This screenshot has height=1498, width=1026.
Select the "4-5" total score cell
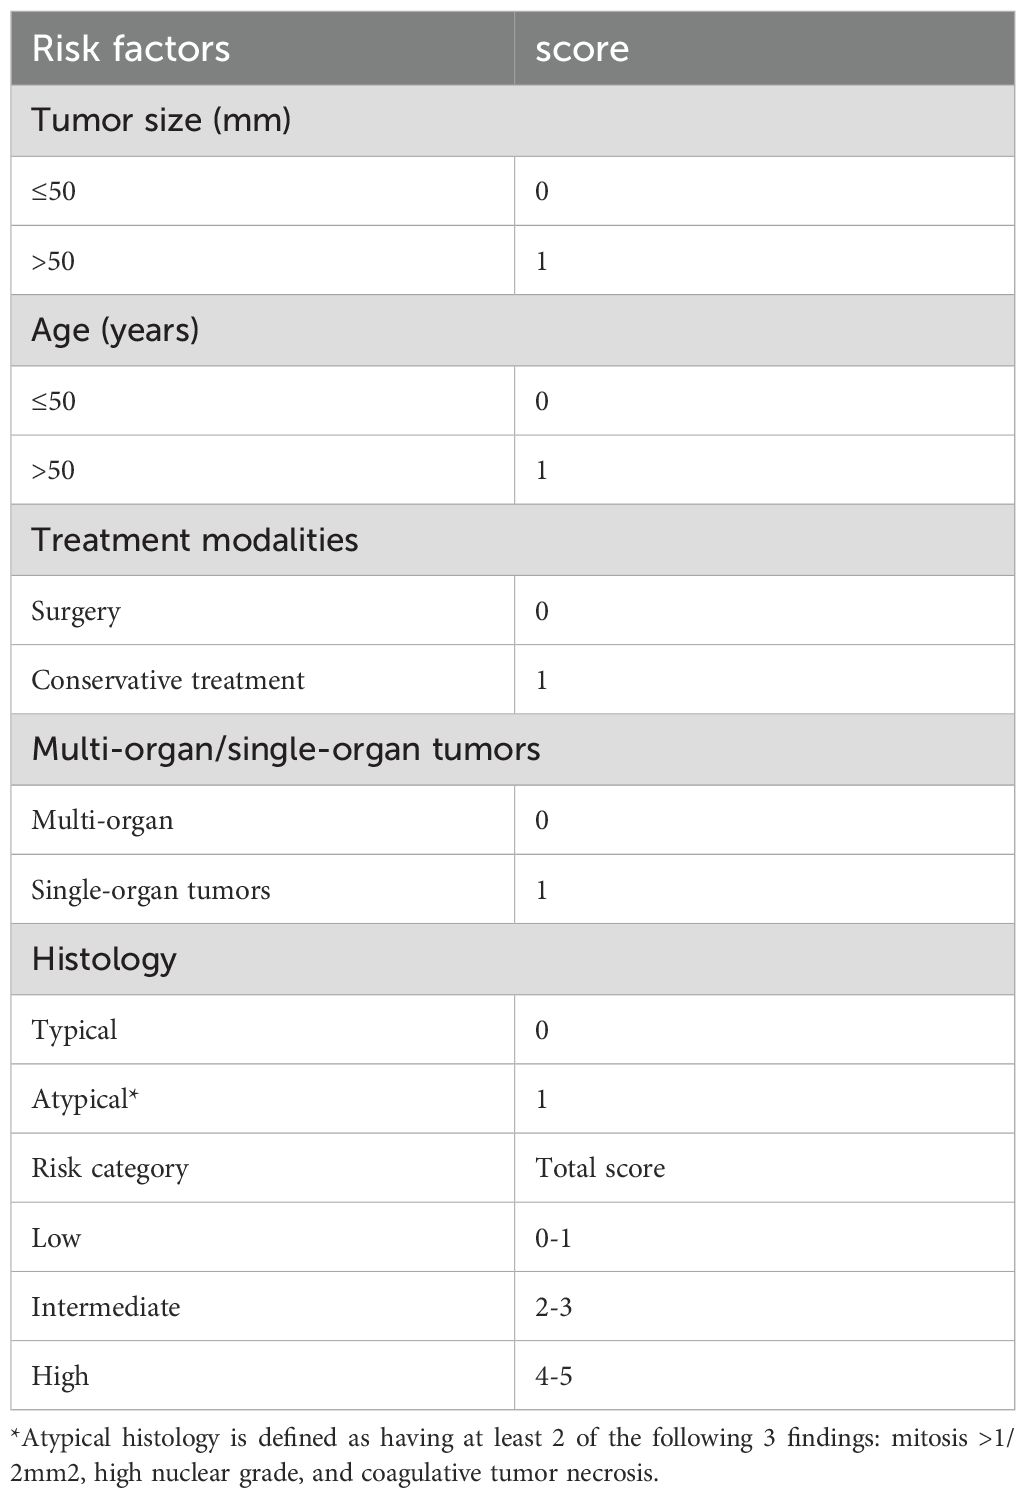(554, 1376)
